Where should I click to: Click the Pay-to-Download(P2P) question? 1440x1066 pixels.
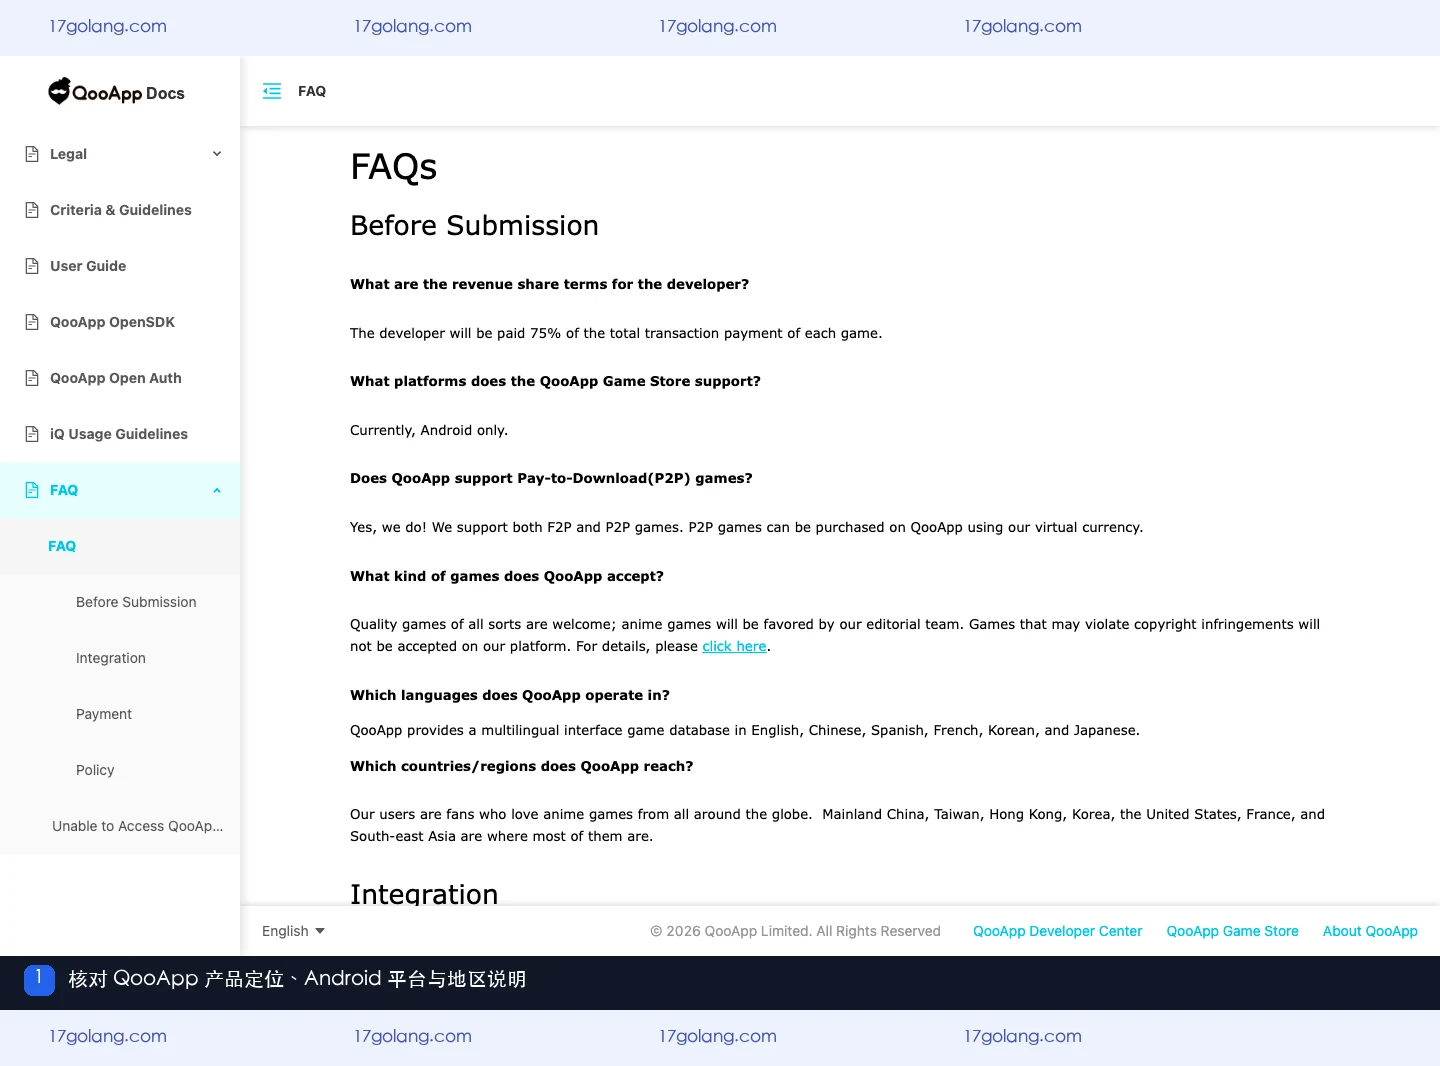point(551,478)
